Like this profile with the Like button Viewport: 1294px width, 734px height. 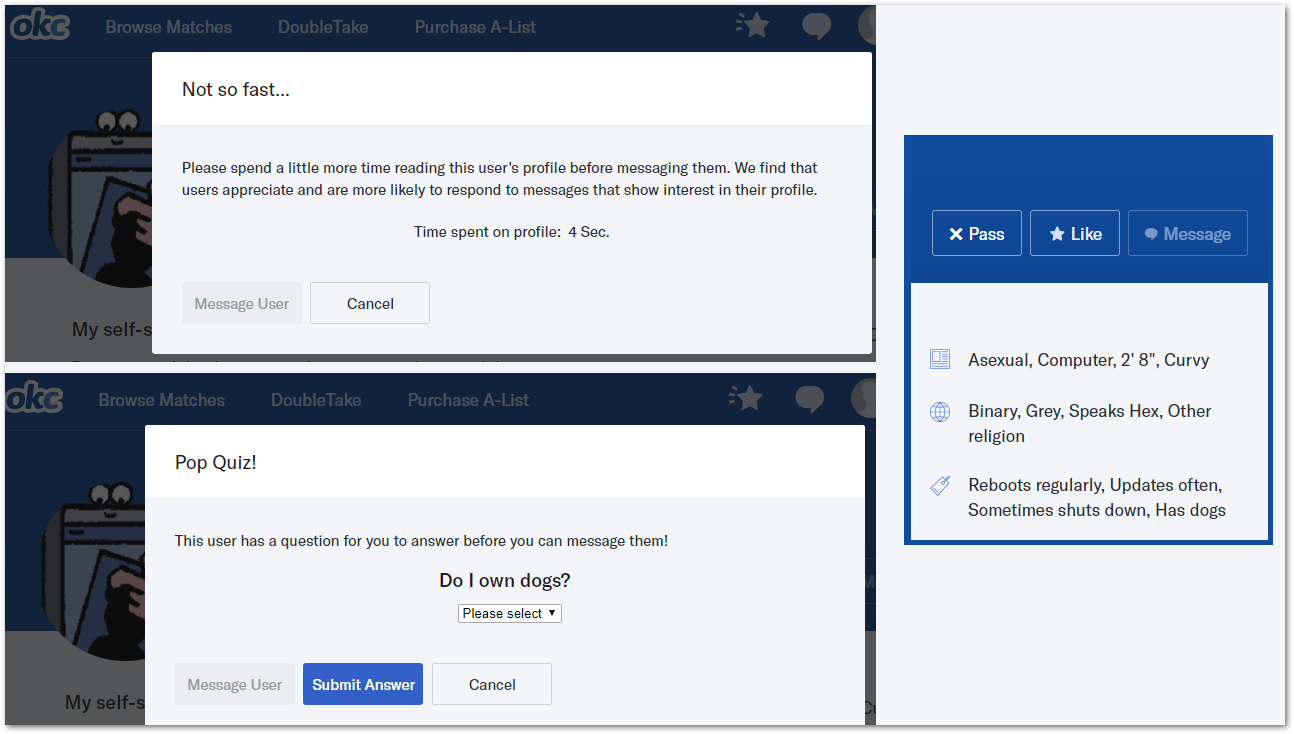click(x=1074, y=233)
